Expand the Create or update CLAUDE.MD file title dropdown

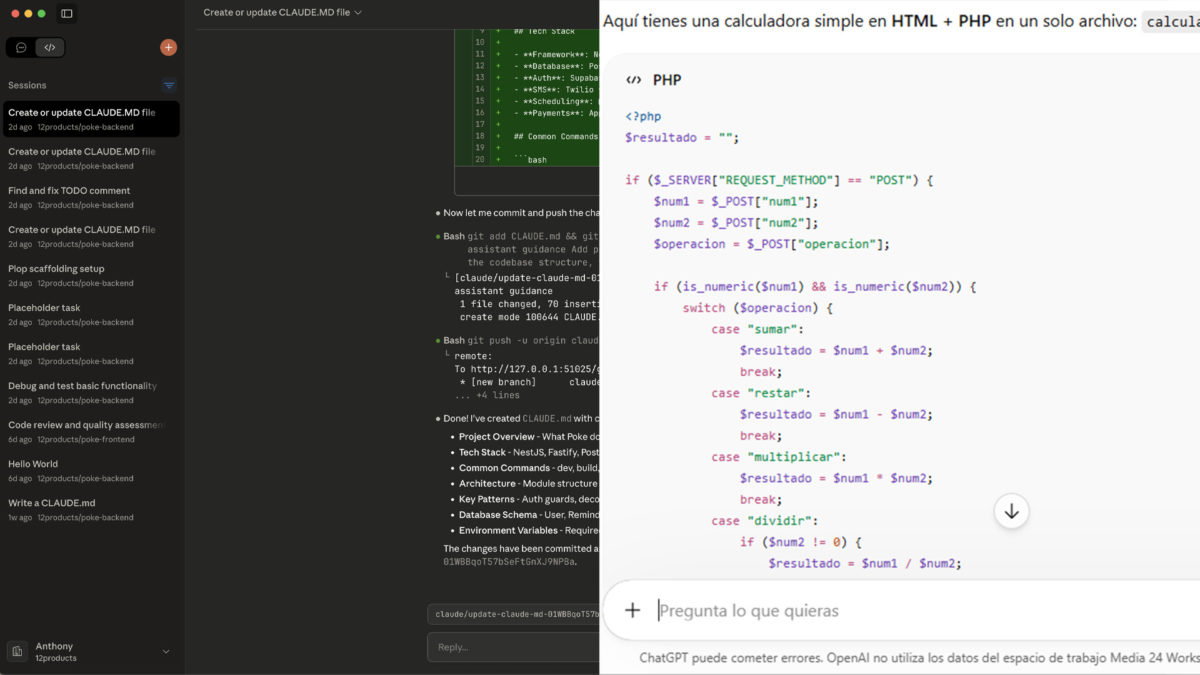(x=283, y=13)
